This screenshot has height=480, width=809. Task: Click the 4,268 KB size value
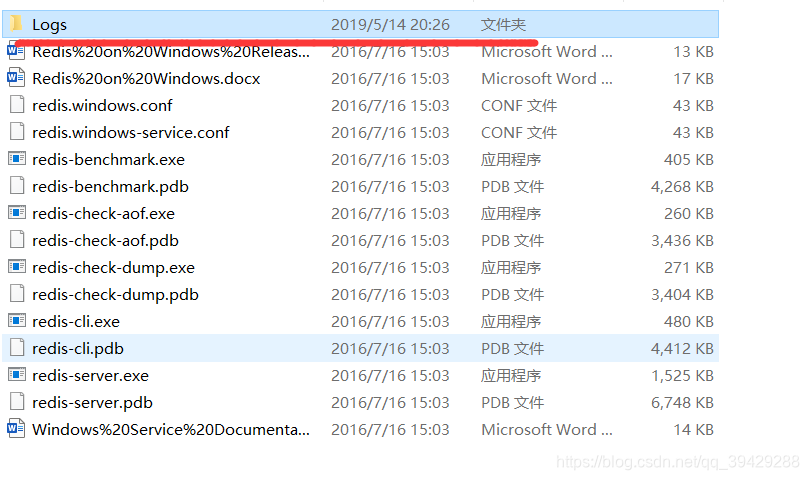[682, 186]
